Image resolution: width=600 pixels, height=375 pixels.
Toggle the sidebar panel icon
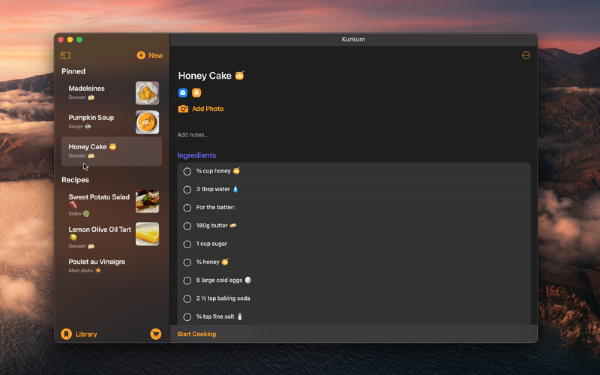[65, 55]
